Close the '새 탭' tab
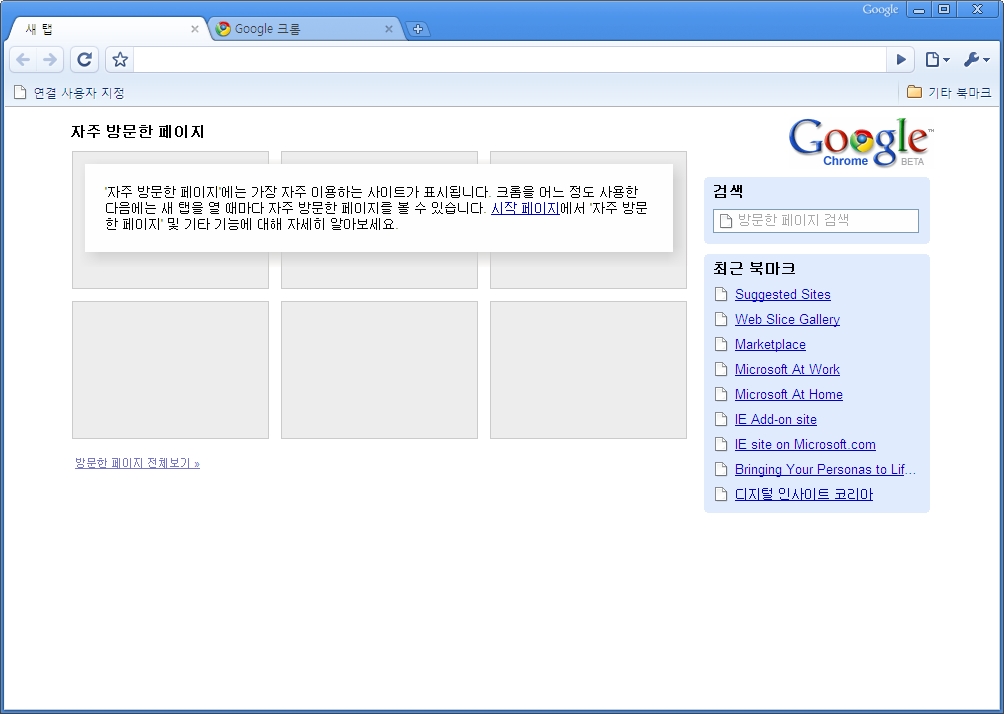Viewport: 1004px width, 714px height. pos(195,29)
